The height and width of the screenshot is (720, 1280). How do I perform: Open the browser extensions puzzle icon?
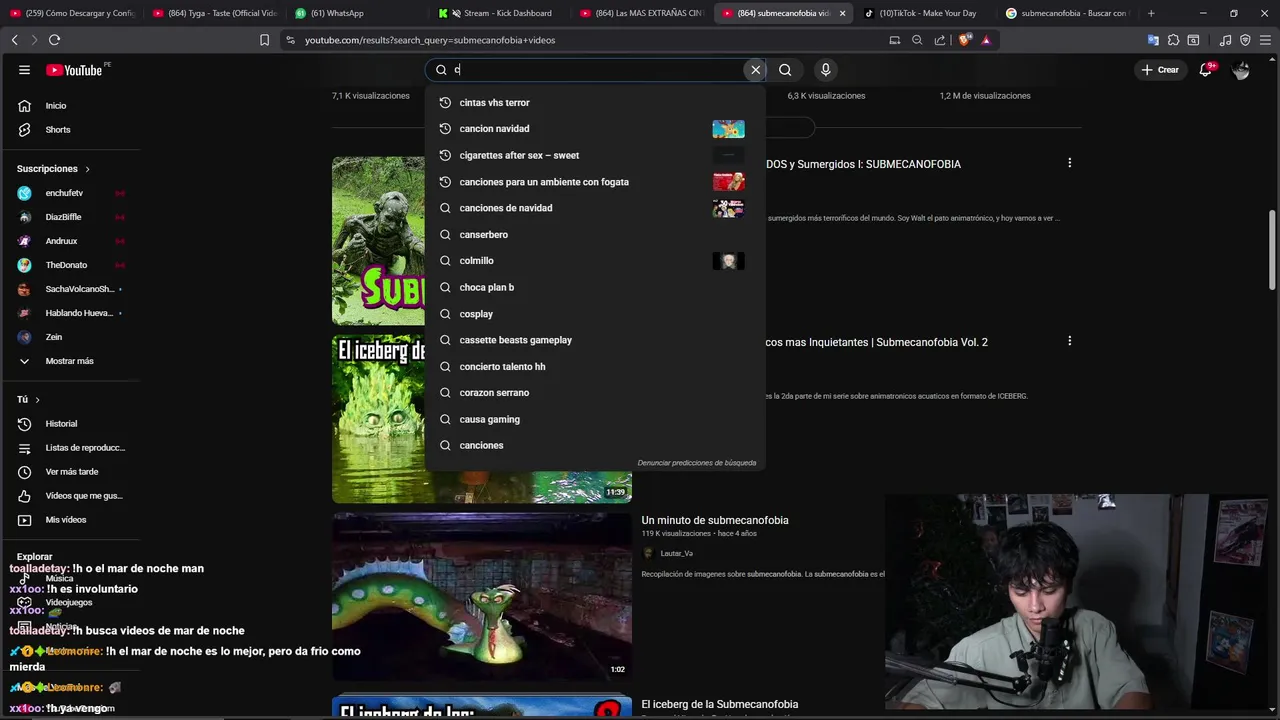(1173, 40)
